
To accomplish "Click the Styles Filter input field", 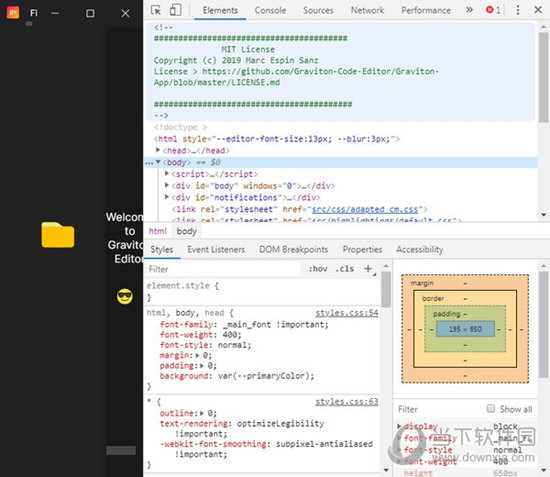I will point(224,269).
